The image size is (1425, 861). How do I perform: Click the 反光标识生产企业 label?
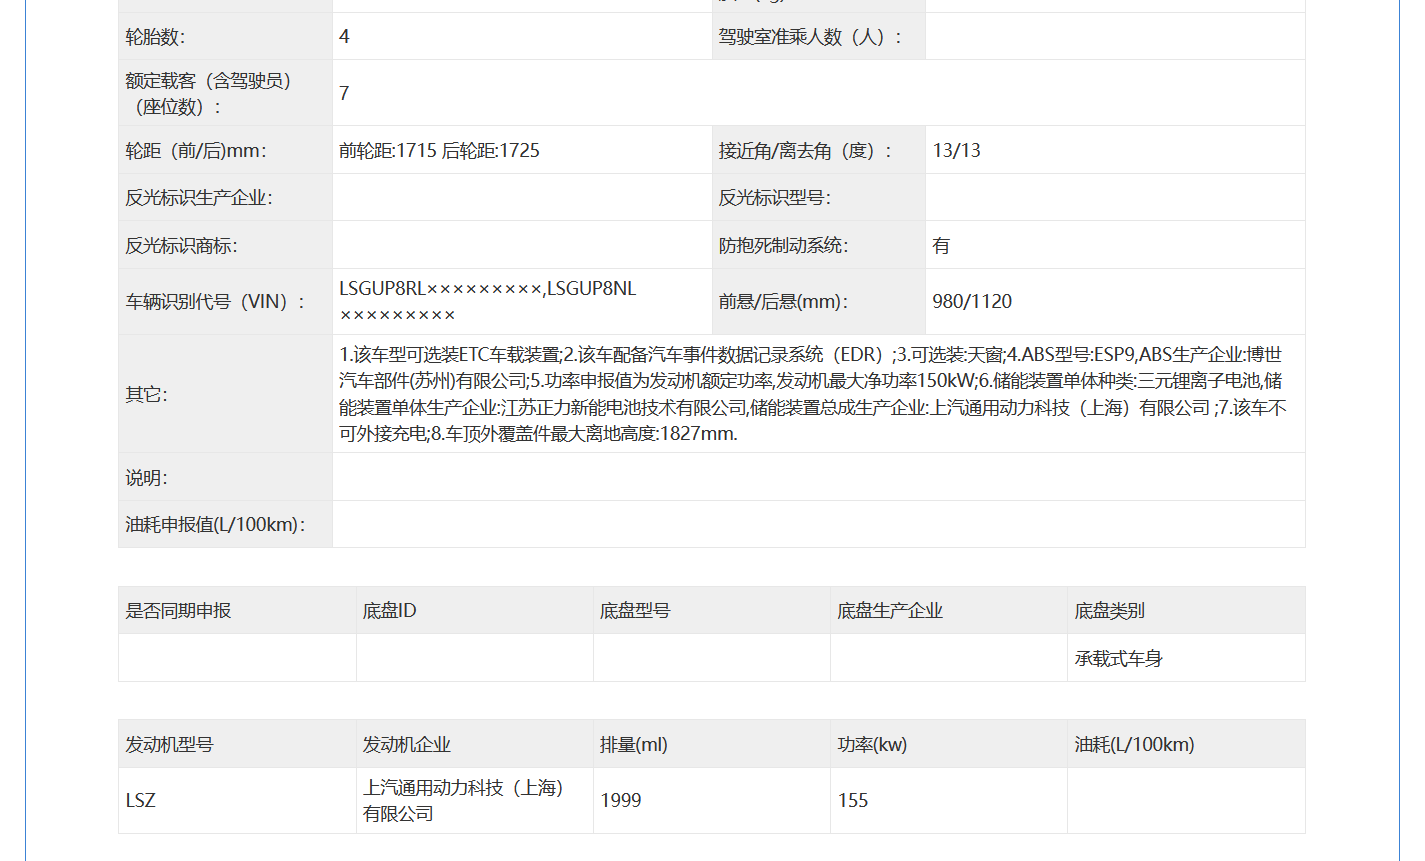pos(199,198)
